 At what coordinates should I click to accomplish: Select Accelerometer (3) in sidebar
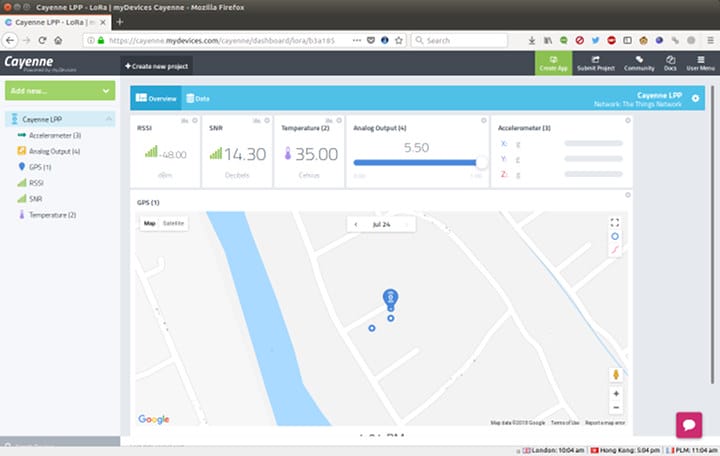coord(55,135)
